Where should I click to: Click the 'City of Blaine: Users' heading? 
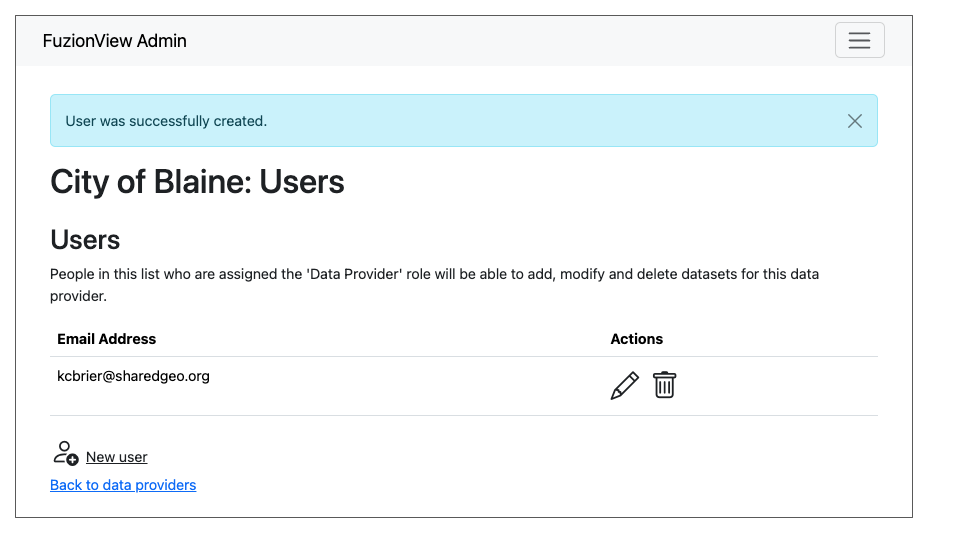pyautogui.click(x=197, y=182)
